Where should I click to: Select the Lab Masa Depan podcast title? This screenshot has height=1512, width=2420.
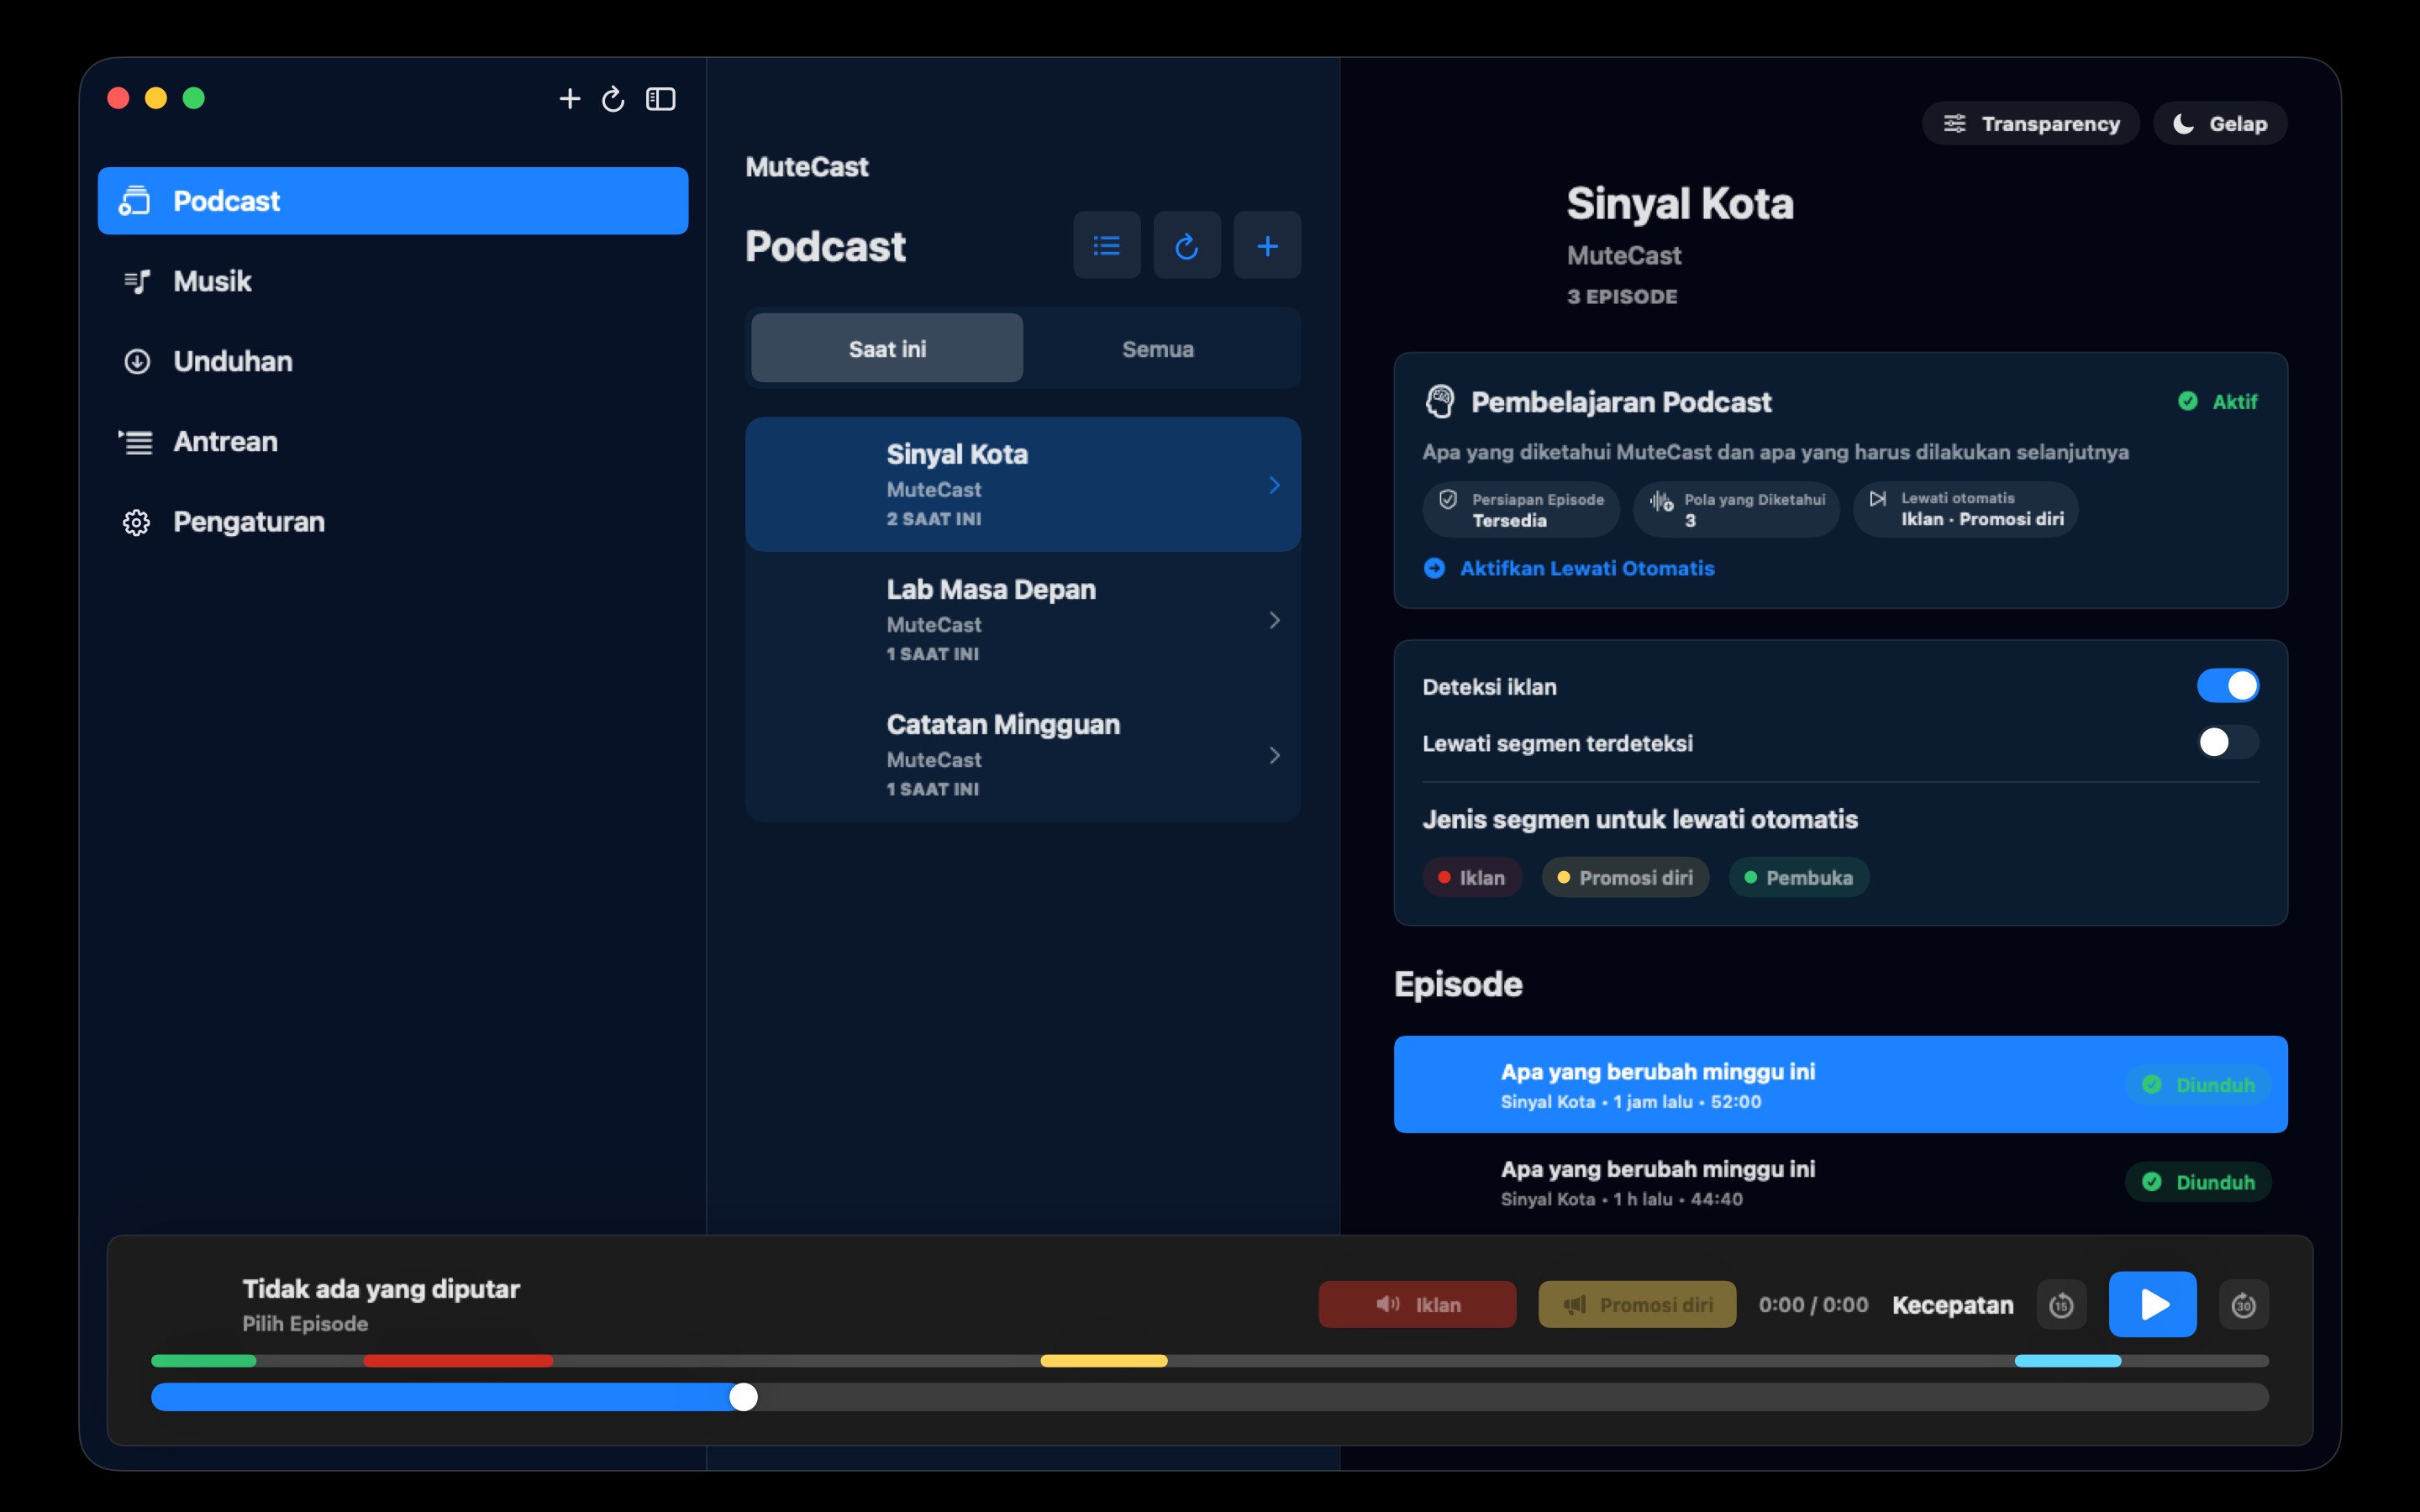[991, 589]
